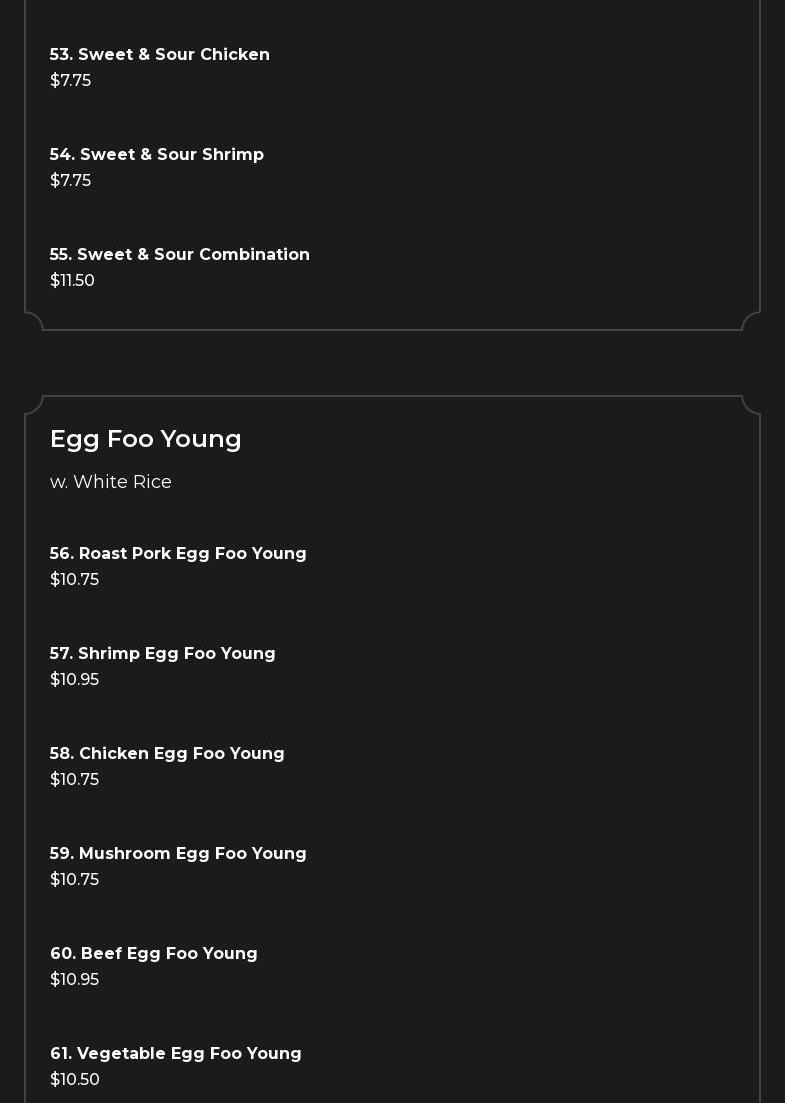Image resolution: width=785 pixels, height=1103 pixels.
Task: Click the Egg Foo Young section heading
Action: tap(146, 439)
